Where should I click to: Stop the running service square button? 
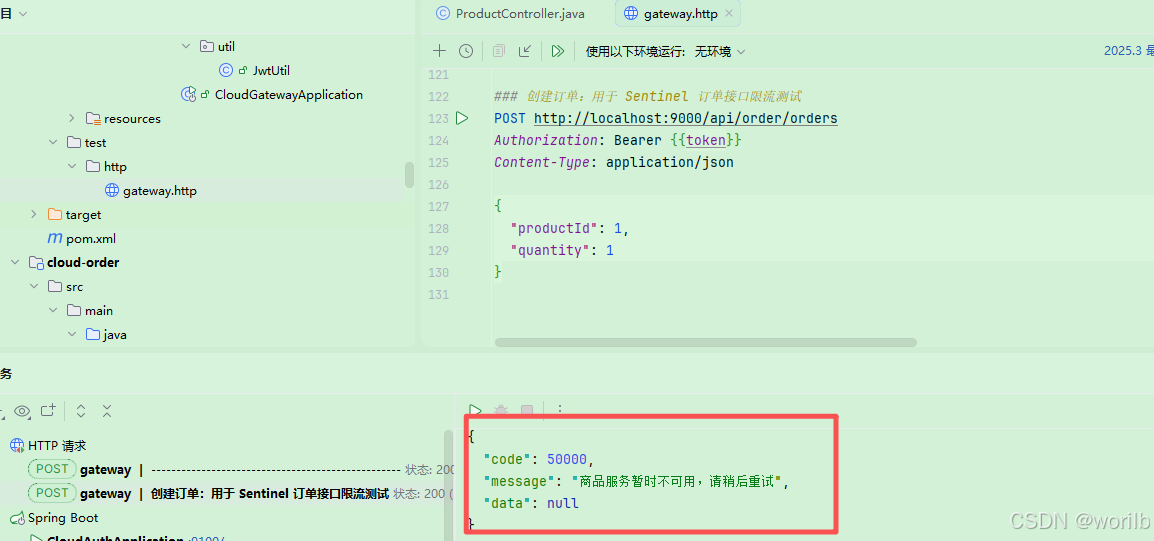527,410
